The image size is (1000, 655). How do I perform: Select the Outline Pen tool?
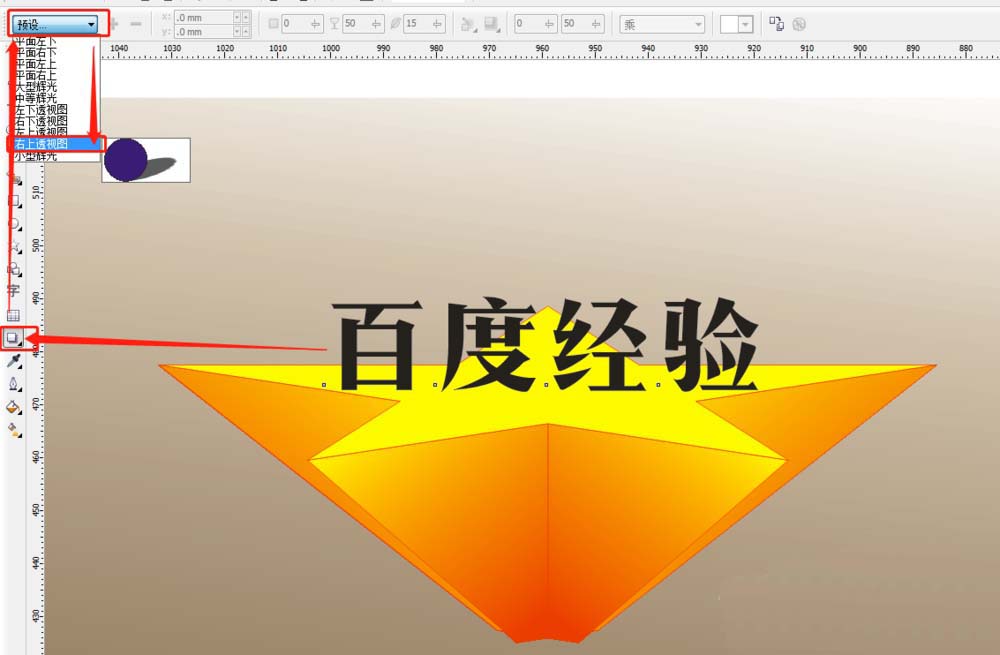point(13,384)
